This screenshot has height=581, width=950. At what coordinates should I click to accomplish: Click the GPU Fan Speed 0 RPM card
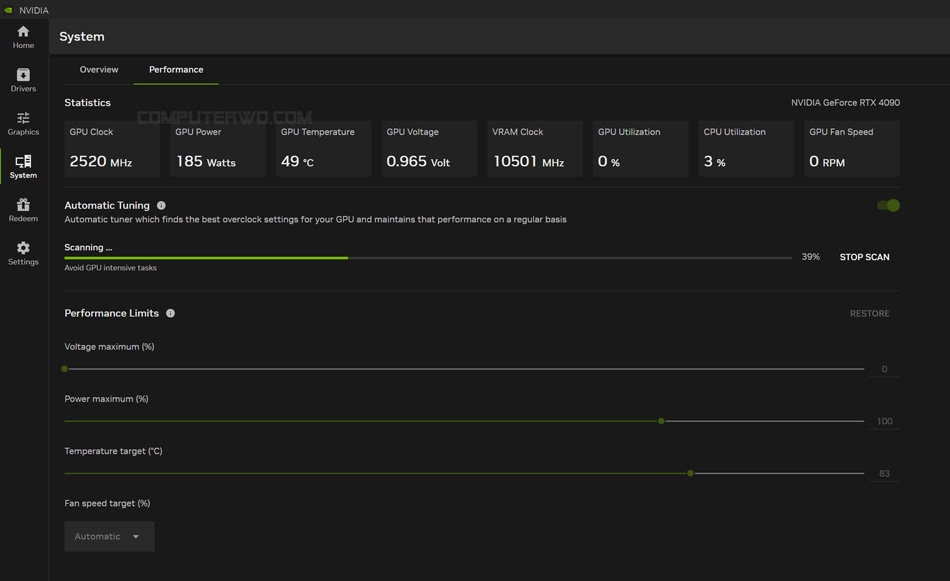point(852,148)
